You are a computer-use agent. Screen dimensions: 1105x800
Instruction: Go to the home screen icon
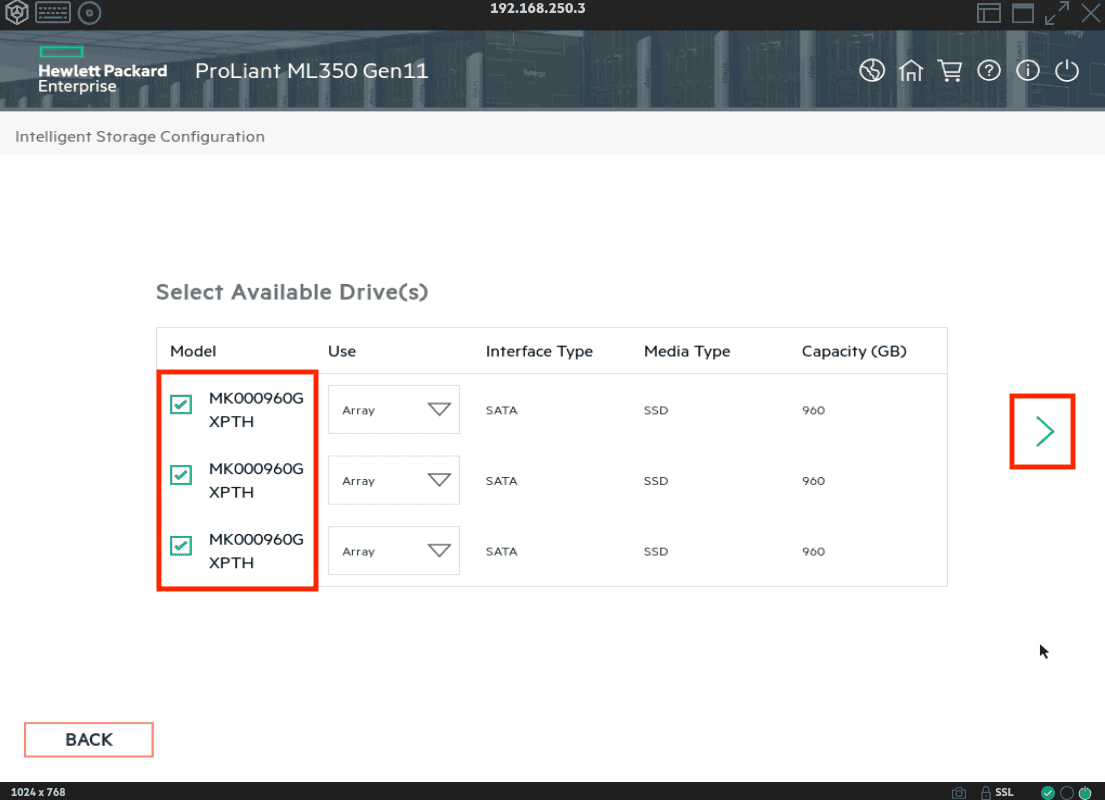[910, 71]
